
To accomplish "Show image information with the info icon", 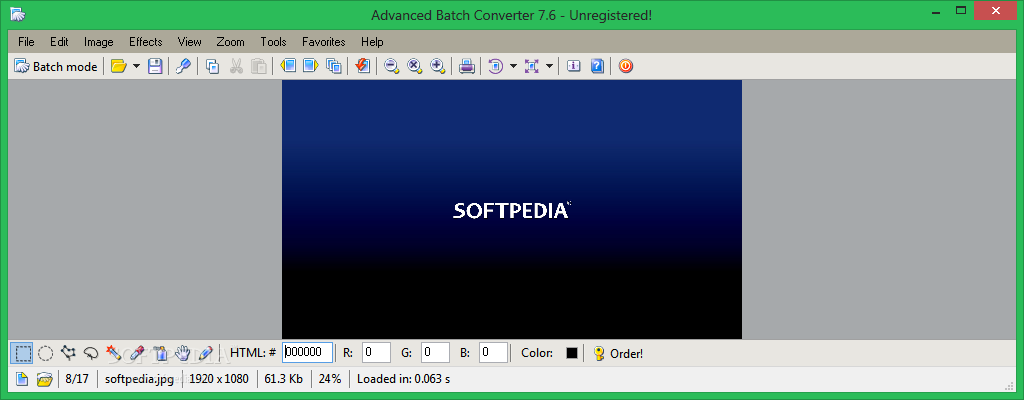I will point(573,66).
